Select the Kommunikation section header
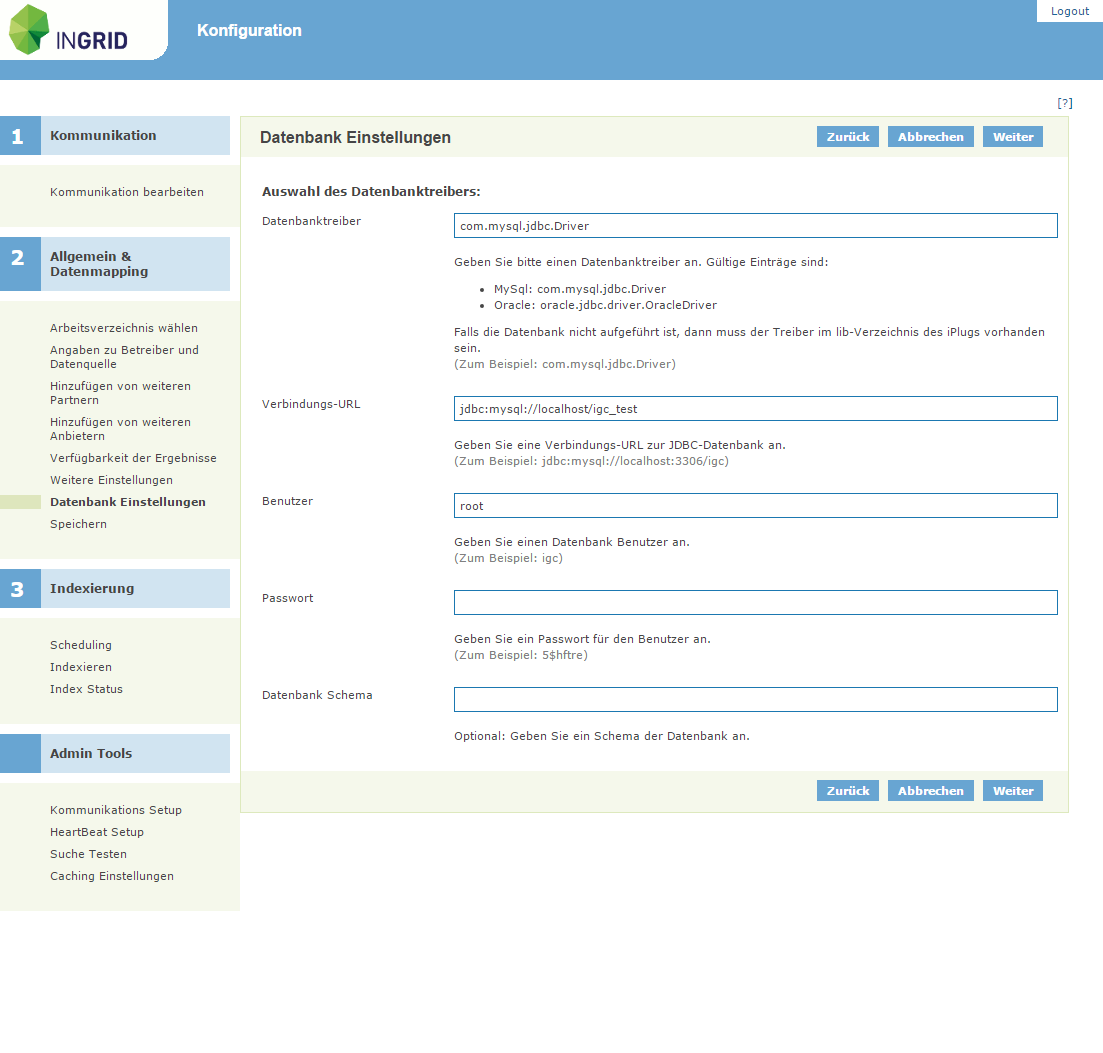1103x1053 pixels. tap(101, 135)
